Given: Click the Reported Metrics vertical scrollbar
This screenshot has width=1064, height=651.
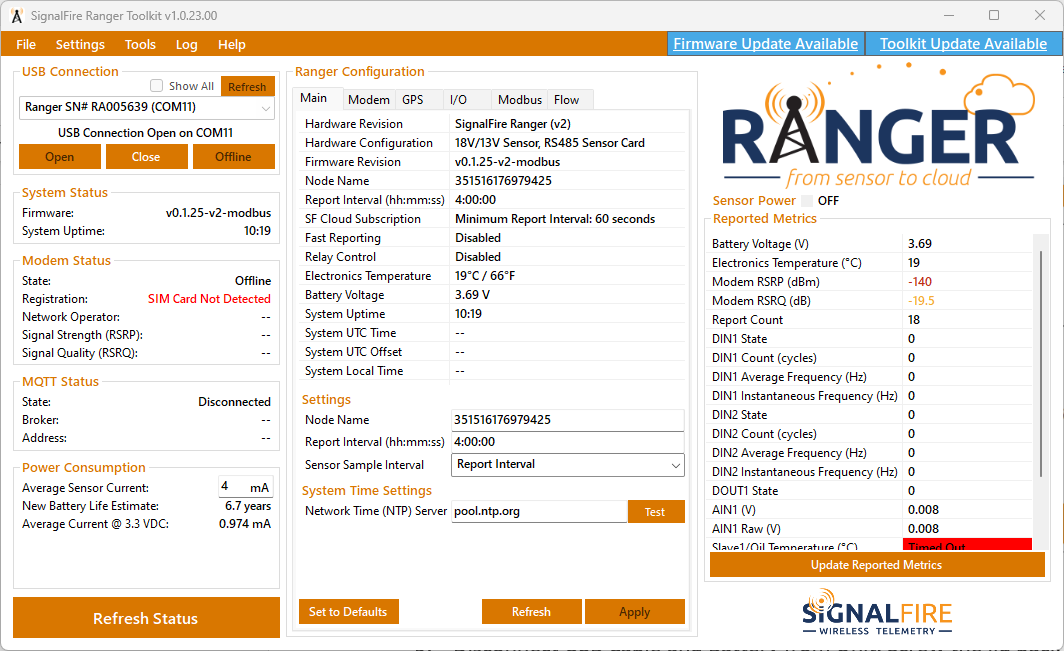Looking at the screenshot, I should point(1040,363).
